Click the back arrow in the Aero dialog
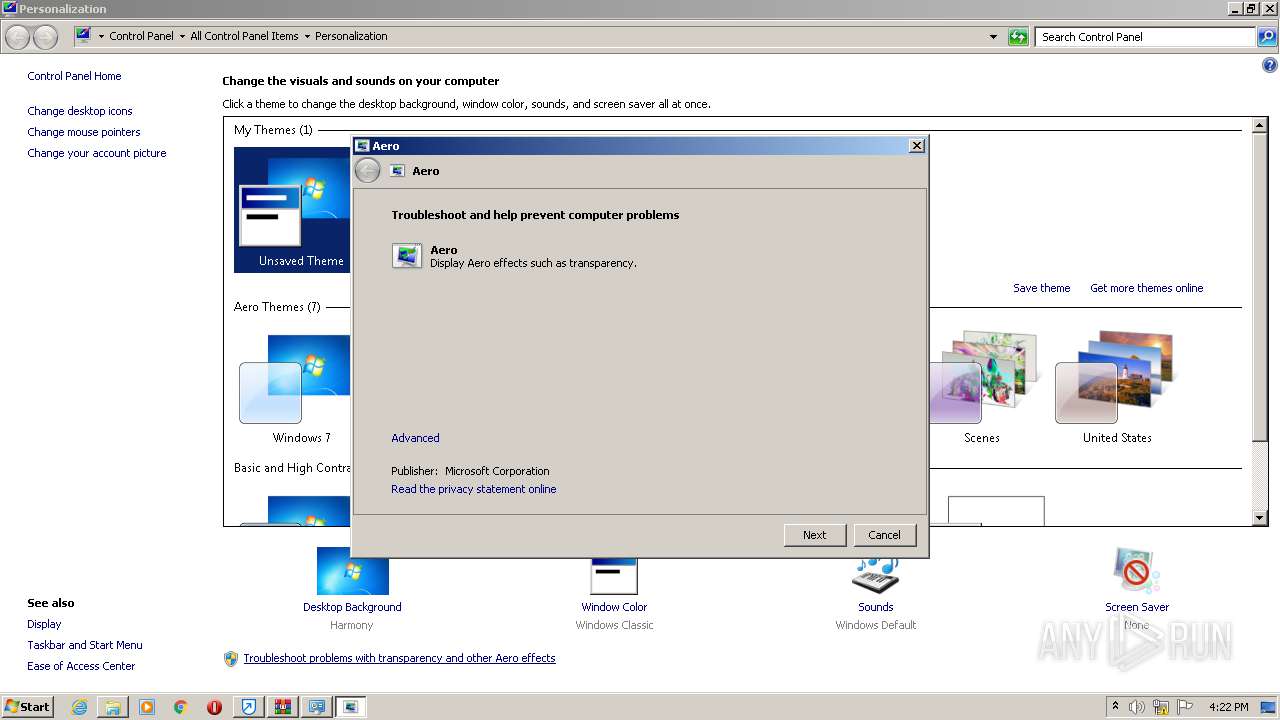This screenshot has height=720, width=1280. tap(367, 171)
